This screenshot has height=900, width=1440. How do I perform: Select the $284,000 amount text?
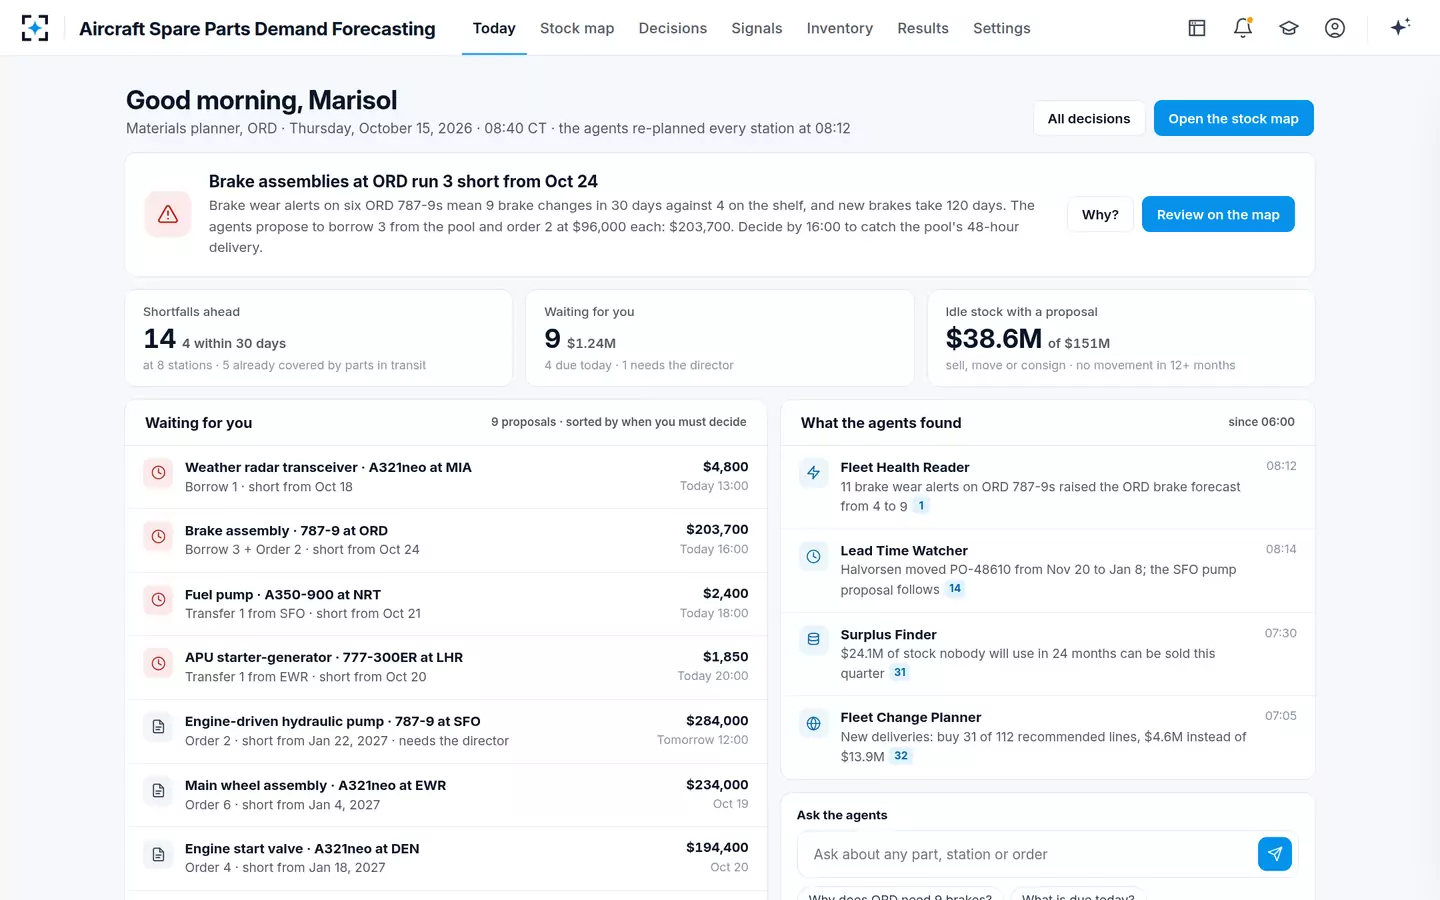[x=717, y=721]
